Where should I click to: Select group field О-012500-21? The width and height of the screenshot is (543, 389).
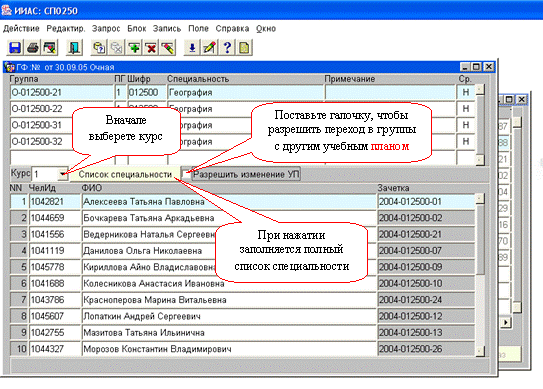tap(62, 92)
